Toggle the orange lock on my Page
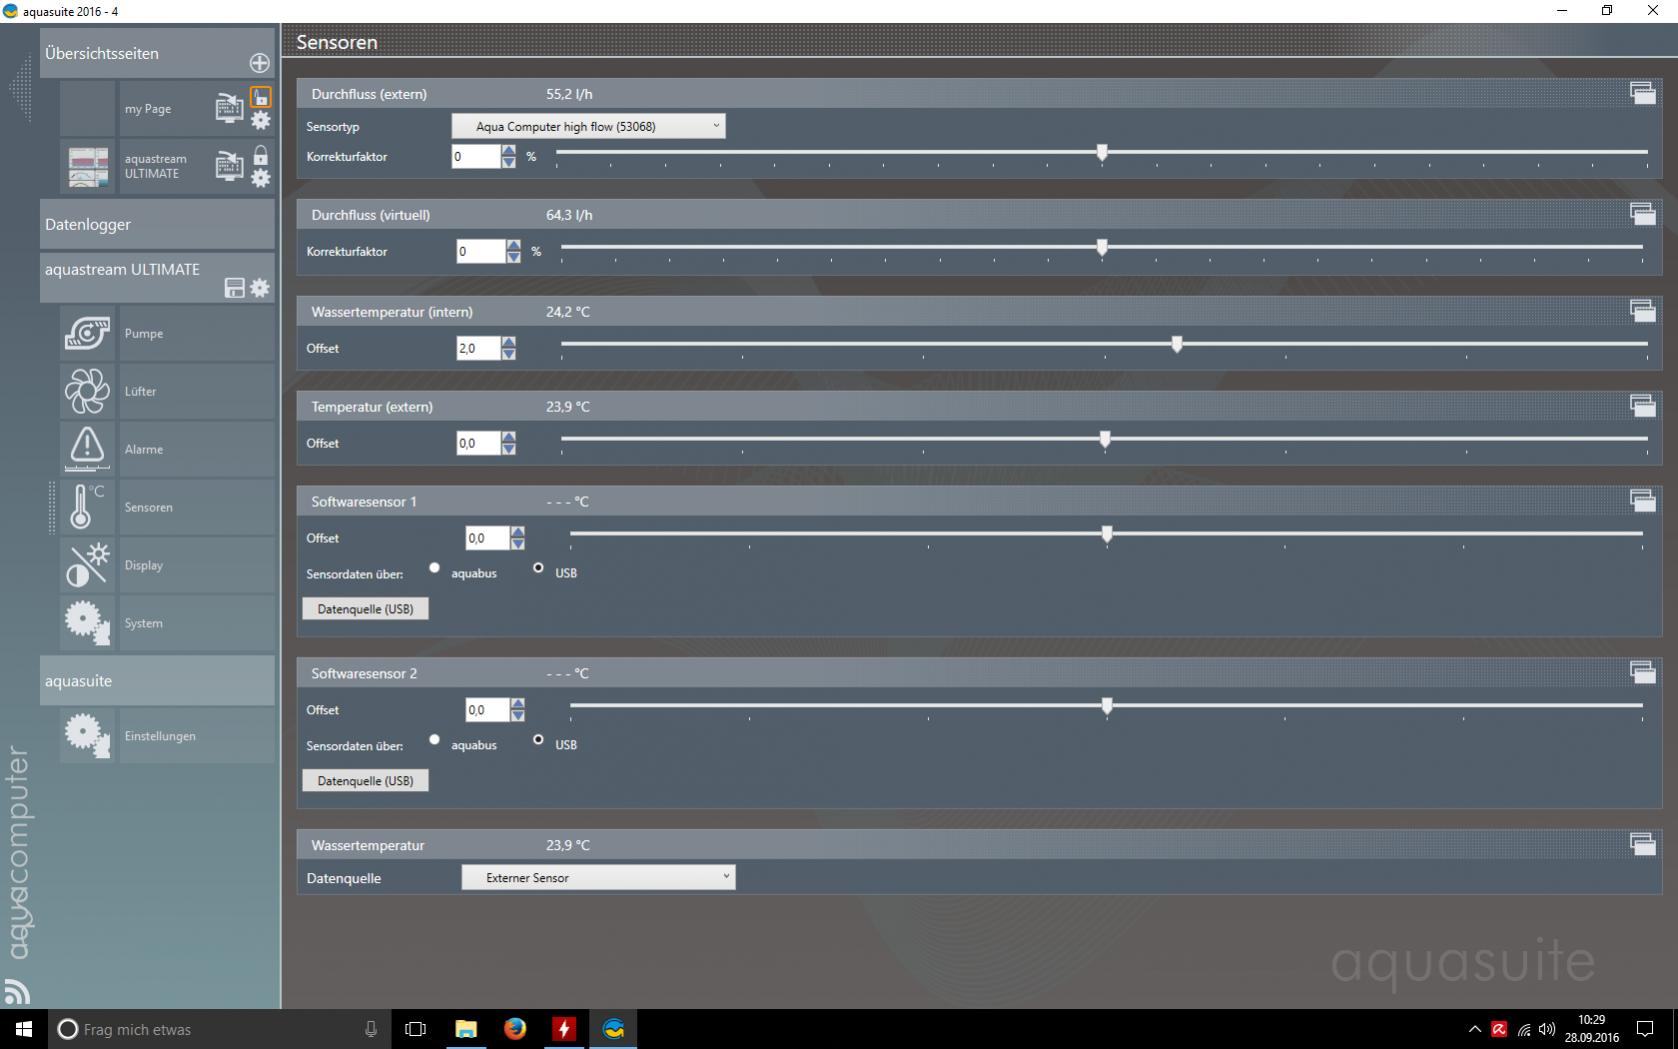 click(x=260, y=97)
